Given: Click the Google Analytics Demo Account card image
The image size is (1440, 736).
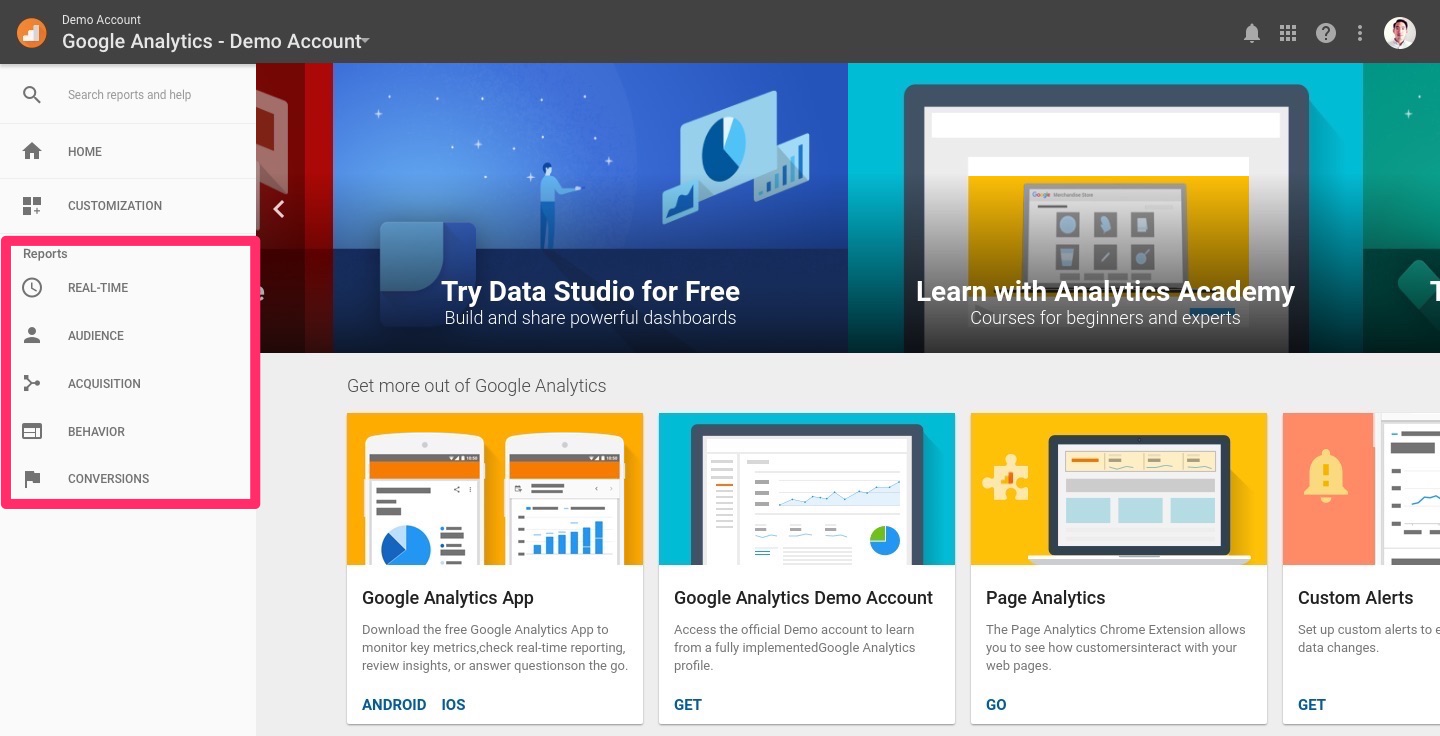Looking at the screenshot, I should [x=807, y=489].
